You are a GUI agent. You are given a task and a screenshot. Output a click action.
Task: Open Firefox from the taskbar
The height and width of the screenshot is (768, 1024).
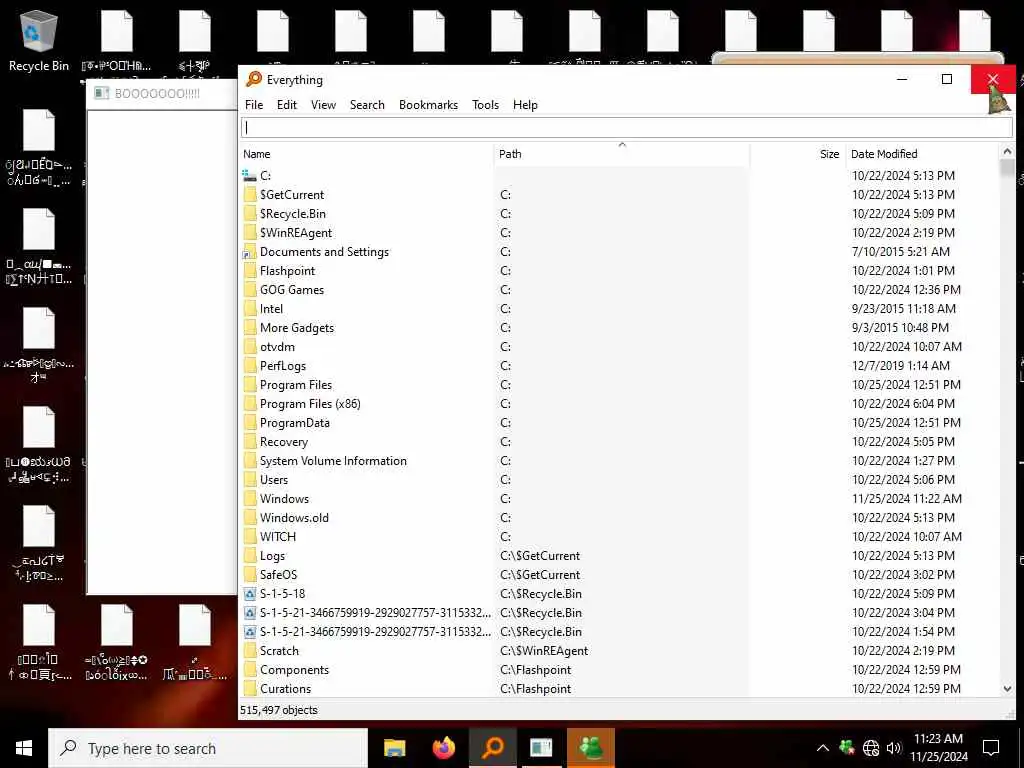point(444,748)
